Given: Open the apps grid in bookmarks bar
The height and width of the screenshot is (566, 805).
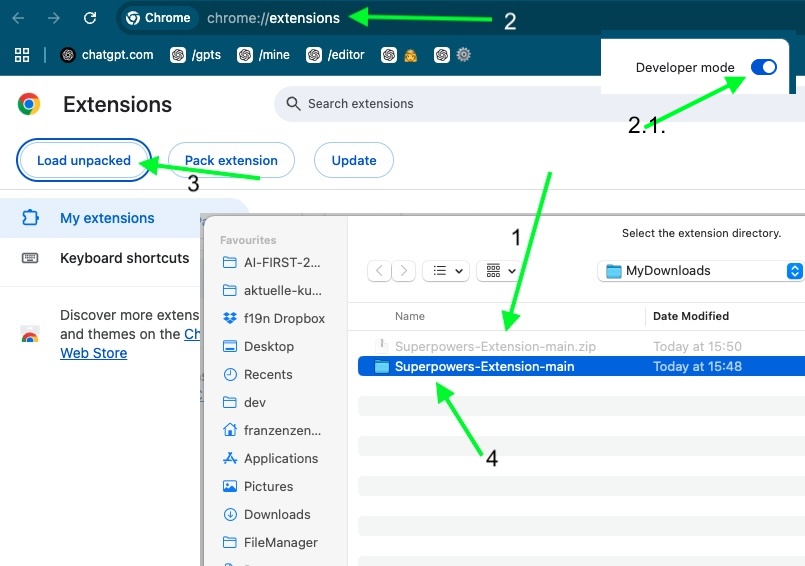Looking at the screenshot, I should coord(22,55).
